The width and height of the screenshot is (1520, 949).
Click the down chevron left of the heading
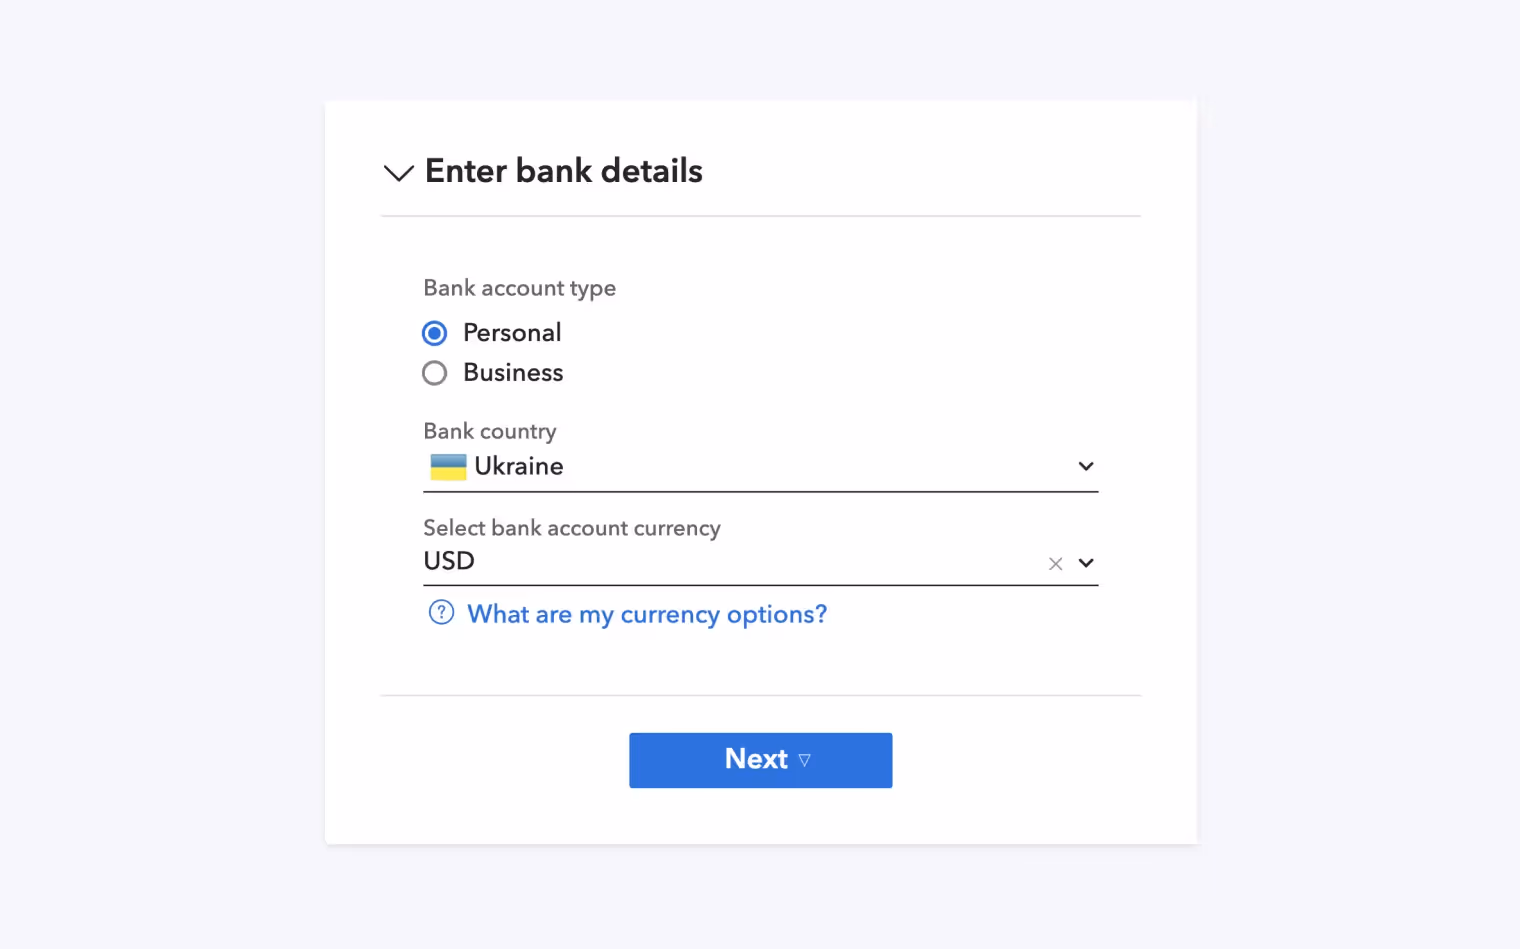[x=398, y=172]
